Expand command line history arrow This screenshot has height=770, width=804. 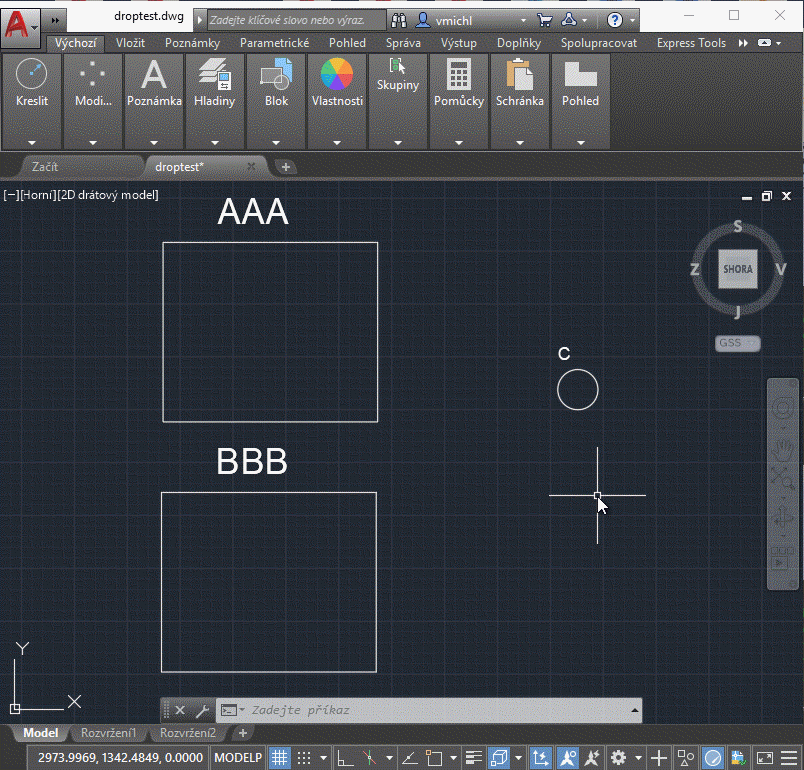click(x=635, y=711)
